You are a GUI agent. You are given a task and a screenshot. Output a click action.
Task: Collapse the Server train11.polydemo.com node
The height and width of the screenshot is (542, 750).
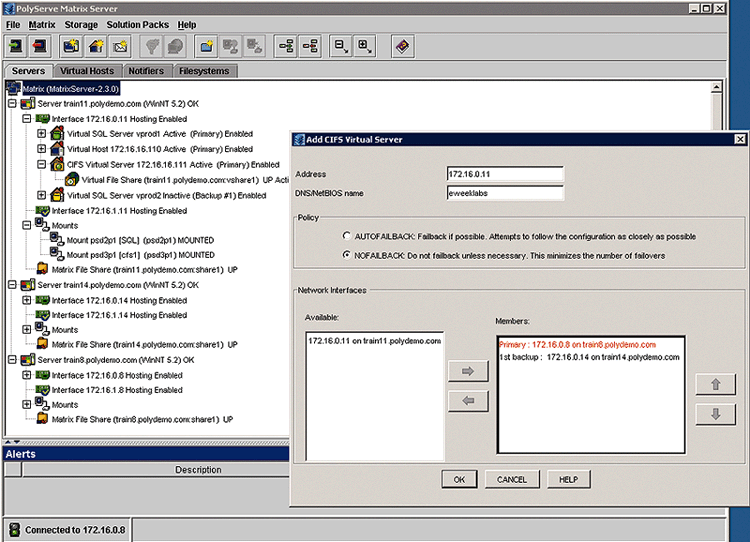[x=12, y=103]
